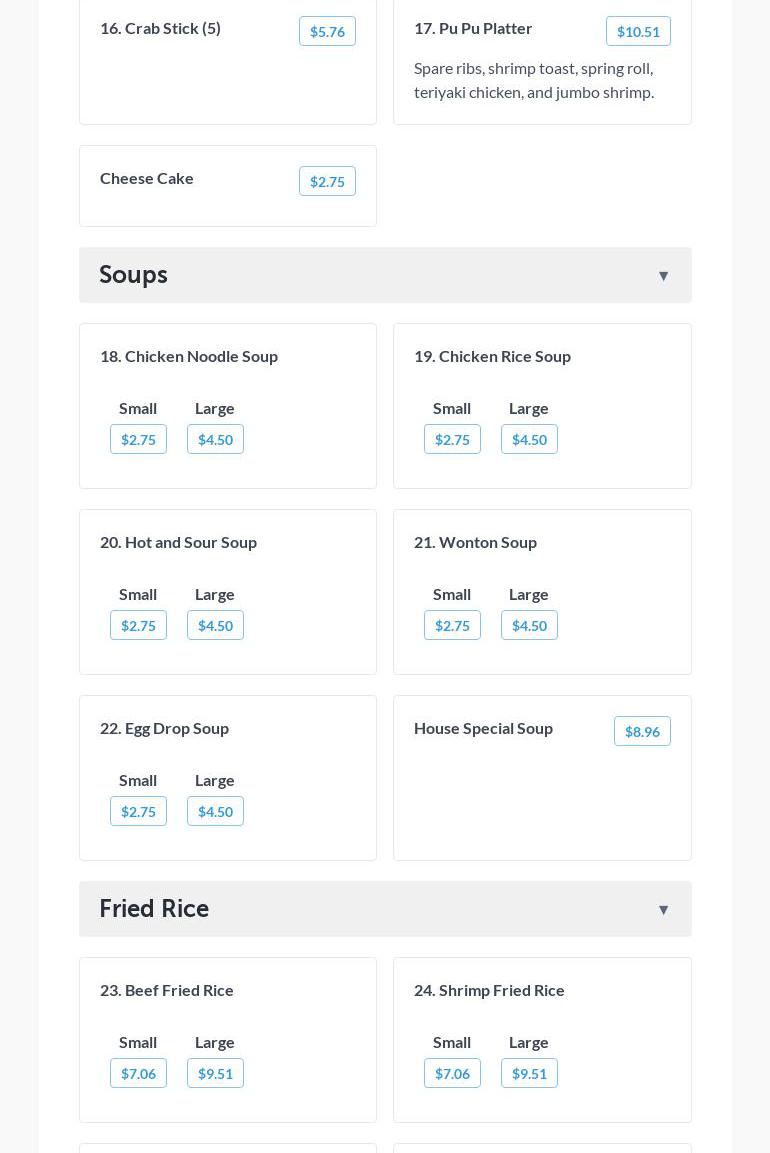Select Cheese Cake $2.75 price button
This screenshot has width=770, height=1153.
coord(327,182)
